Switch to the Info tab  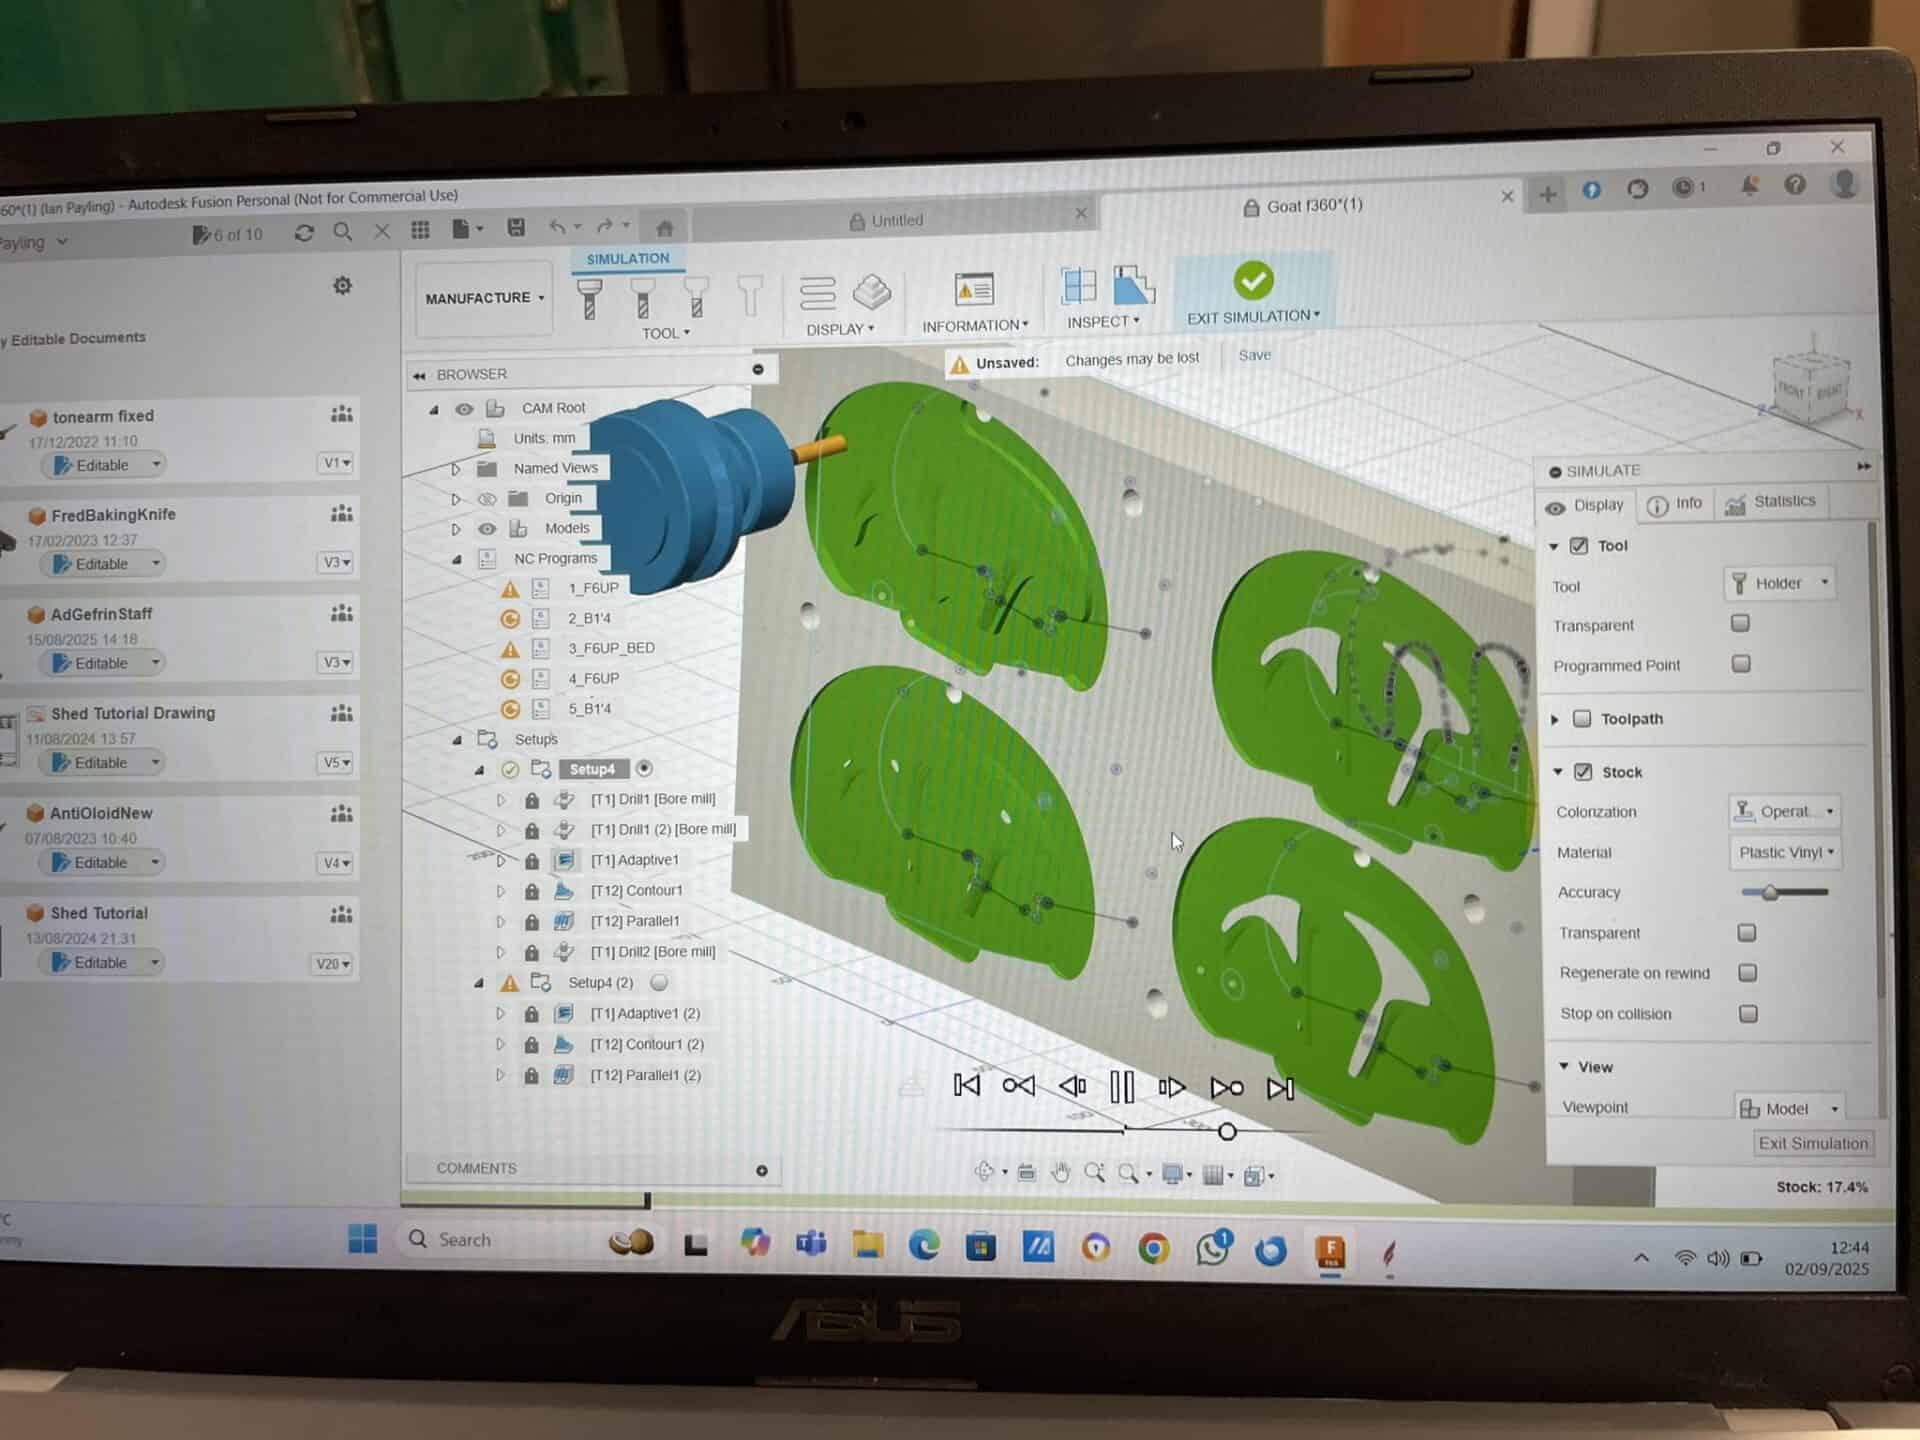[1676, 504]
